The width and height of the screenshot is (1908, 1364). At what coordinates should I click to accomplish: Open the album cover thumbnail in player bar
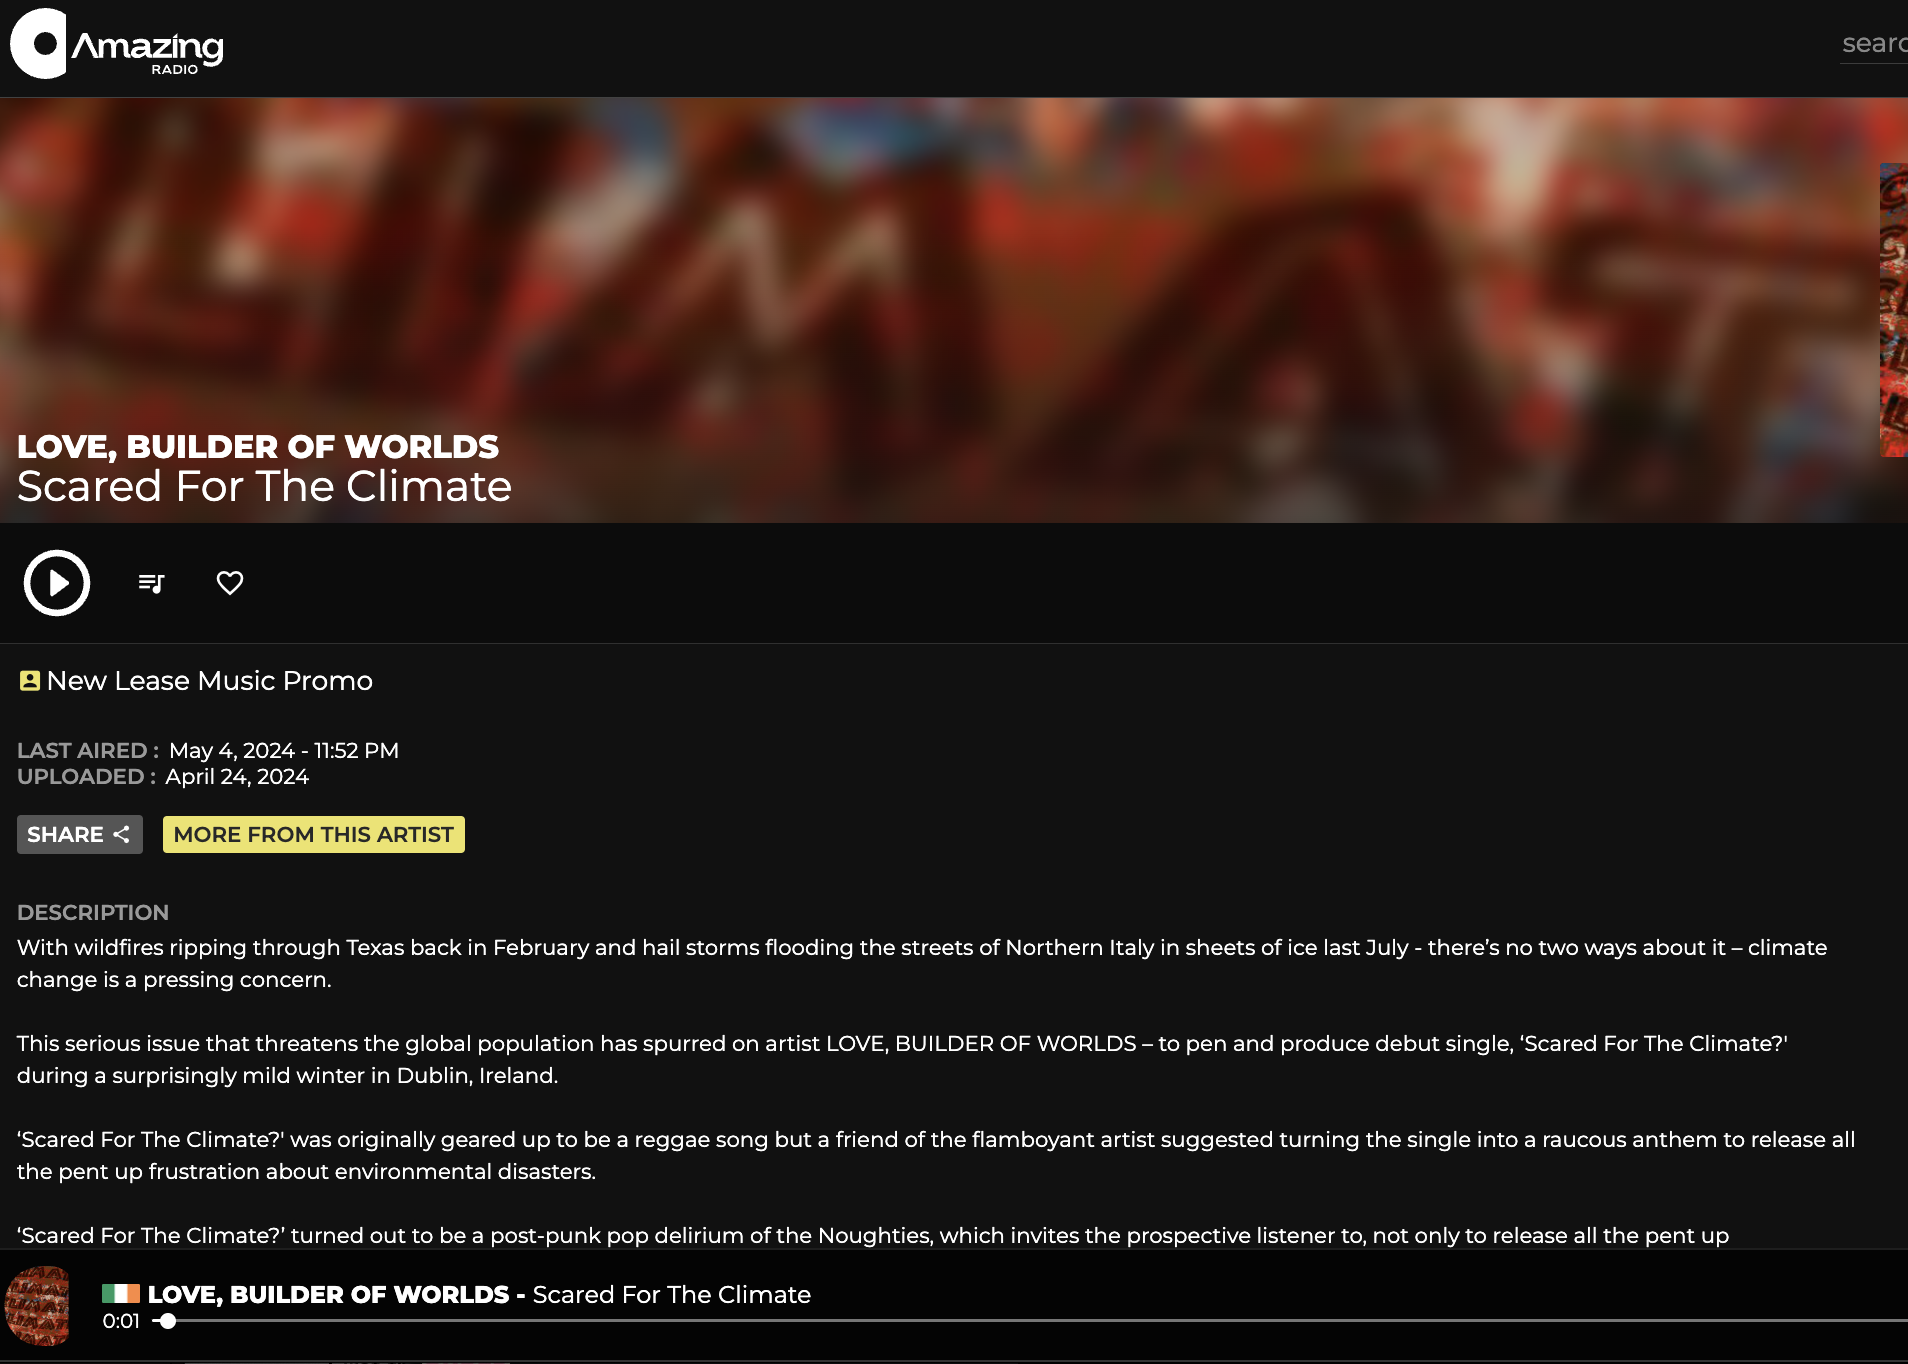tap(38, 1306)
